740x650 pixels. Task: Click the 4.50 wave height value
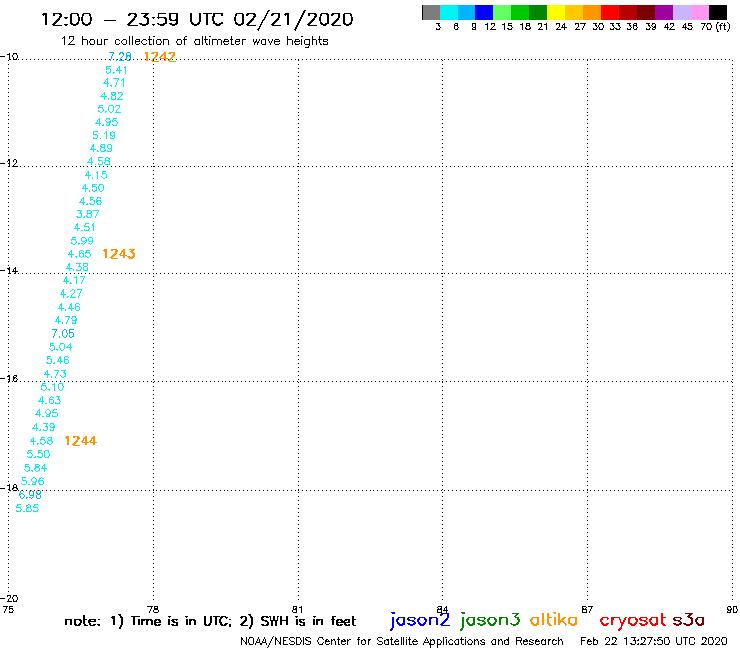click(93, 188)
